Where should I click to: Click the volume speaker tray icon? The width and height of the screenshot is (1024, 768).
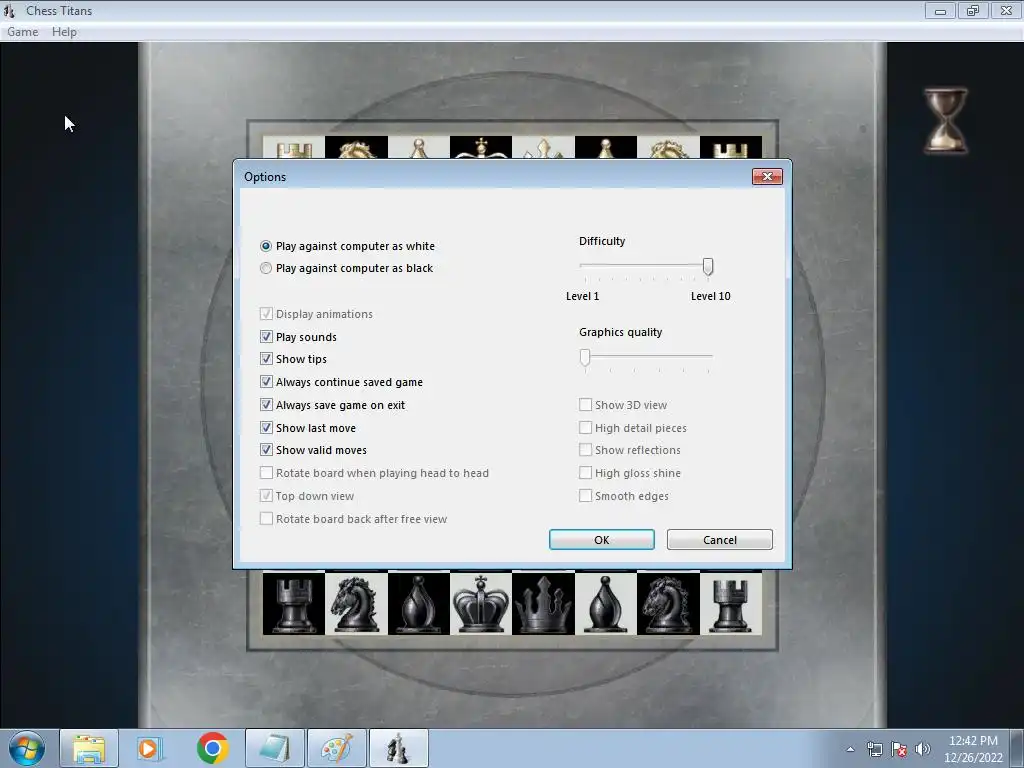(923, 749)
